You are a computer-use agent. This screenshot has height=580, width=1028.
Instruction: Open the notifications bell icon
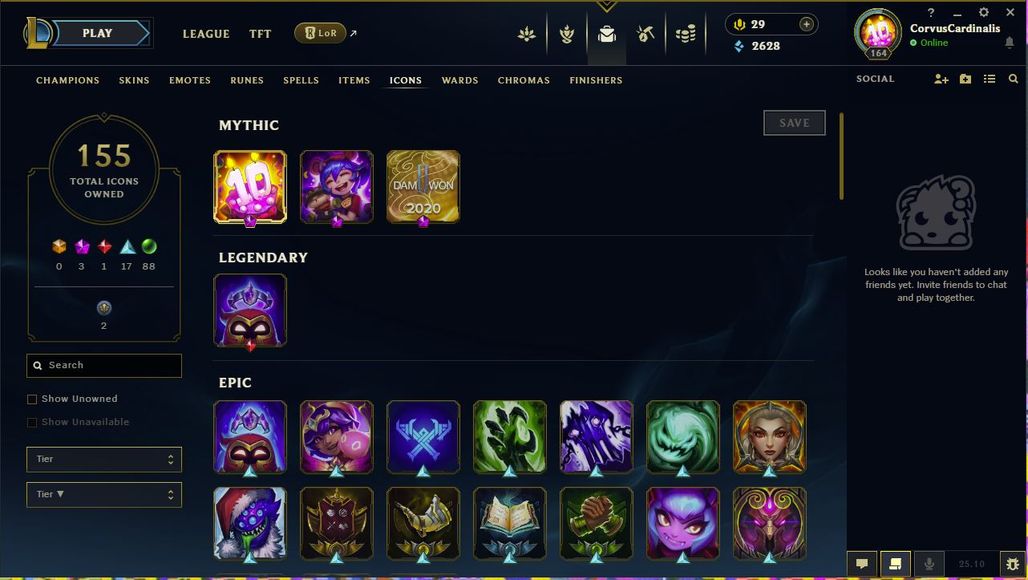(1009, 43)
